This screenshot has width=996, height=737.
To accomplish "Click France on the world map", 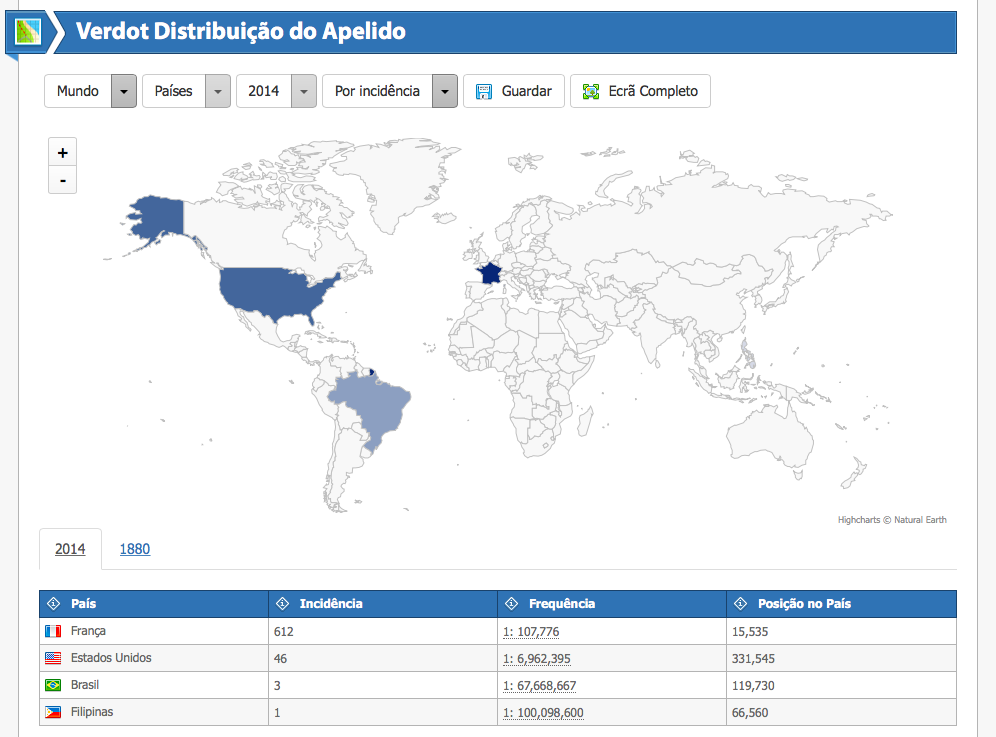I will point(490,274).
